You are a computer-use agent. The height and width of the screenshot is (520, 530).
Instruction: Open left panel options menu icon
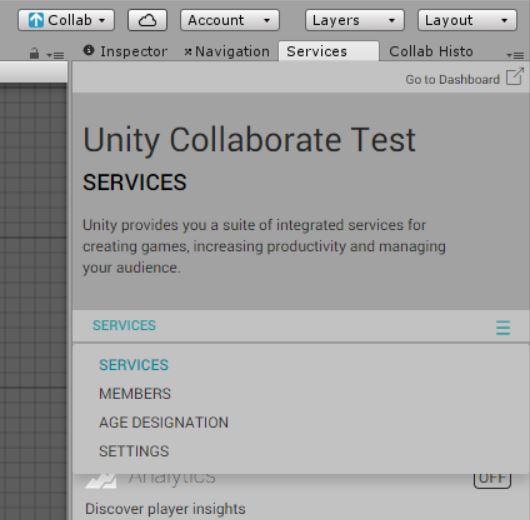pyautogui.click(x=55, y=55)
